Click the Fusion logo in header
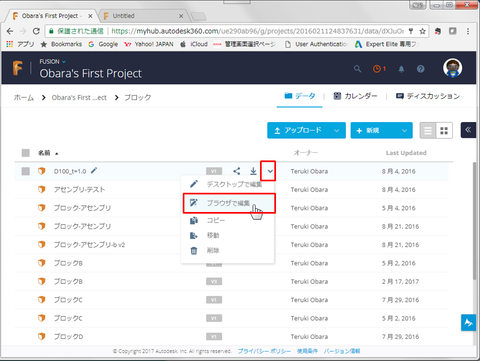 pos(18,68)
